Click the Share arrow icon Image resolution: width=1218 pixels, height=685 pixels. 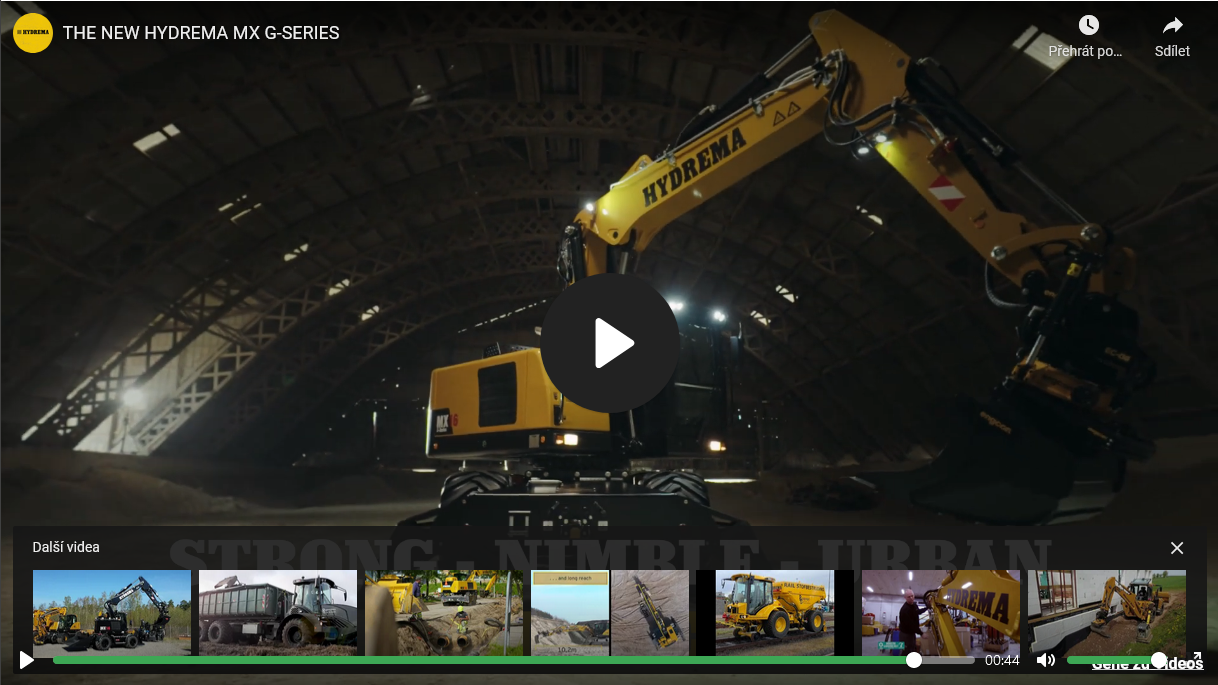coord(1173,25)
